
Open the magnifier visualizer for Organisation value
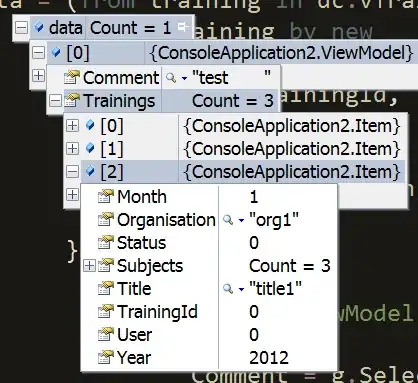[x=228, y=220]
